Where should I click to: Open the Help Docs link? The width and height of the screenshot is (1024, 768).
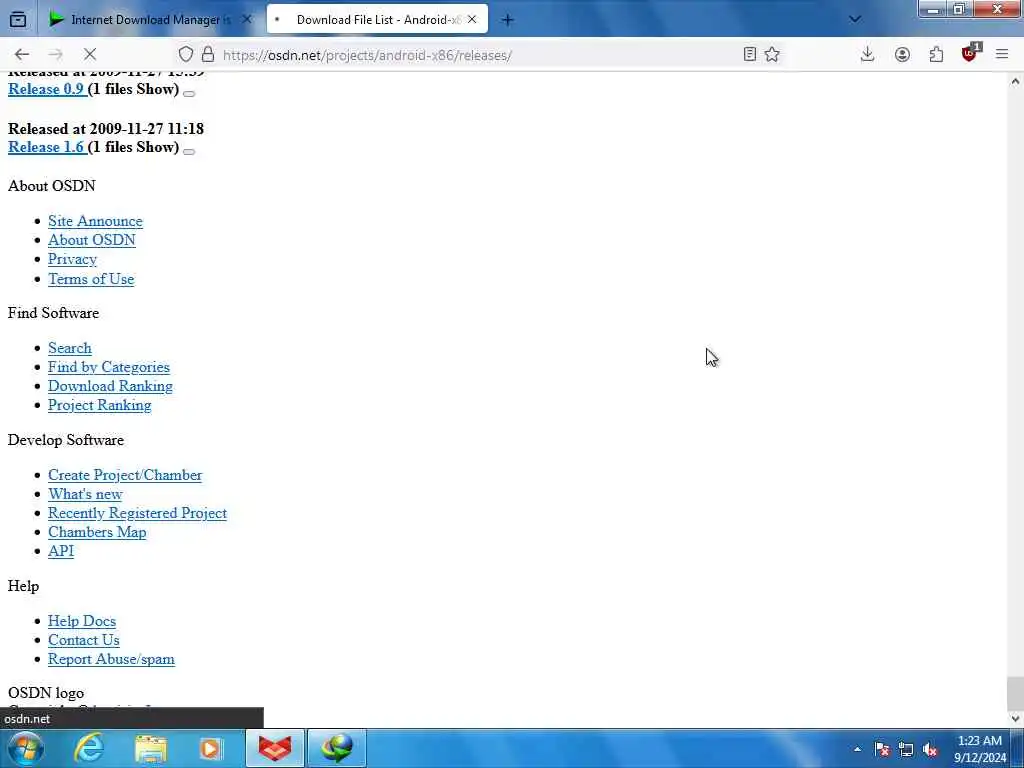point(82,621)
